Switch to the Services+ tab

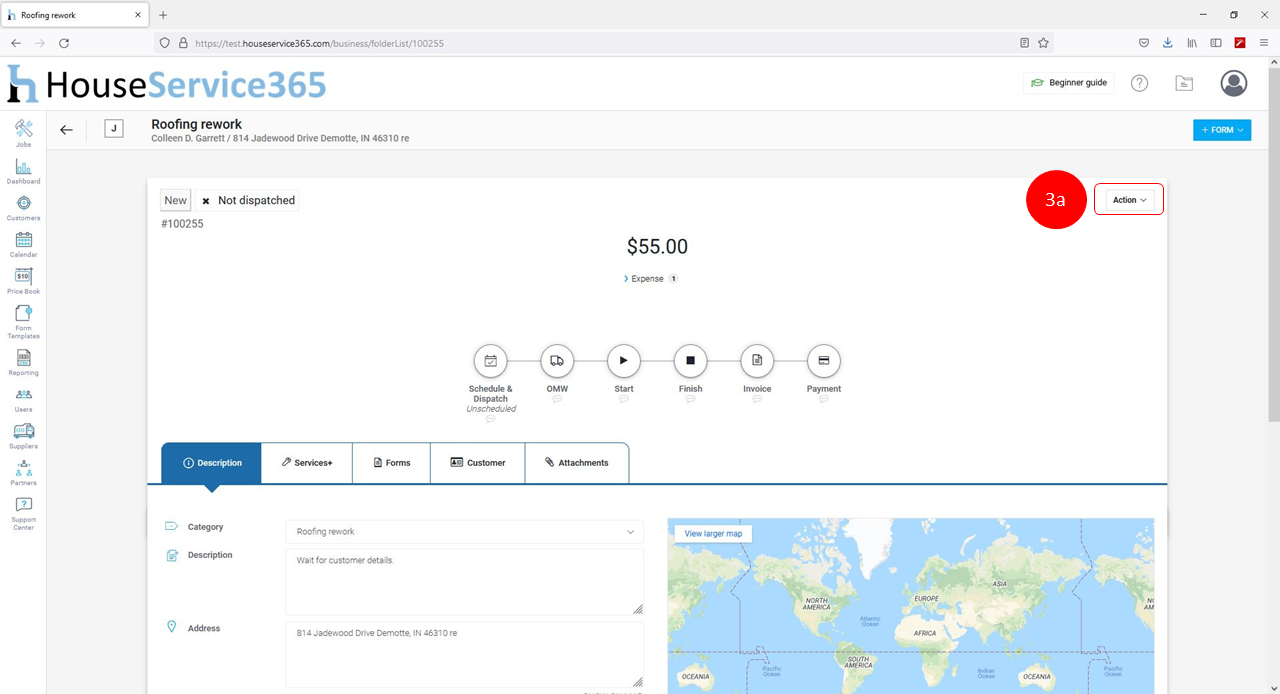[307, 463]
